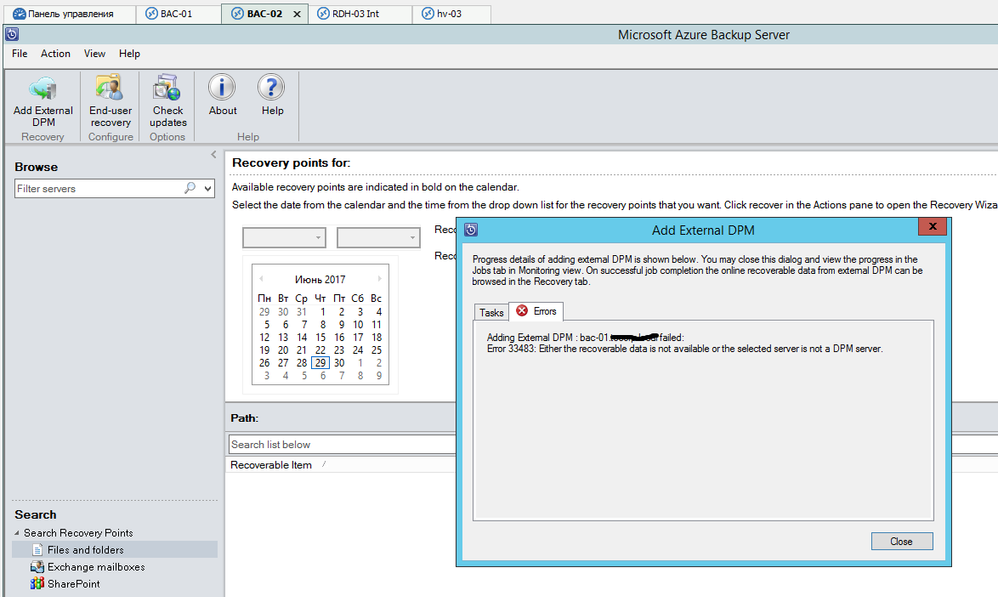This screenshot has width=998, height=597.
Task: Click the Панель управления tab icon
Action: [19, 13]
